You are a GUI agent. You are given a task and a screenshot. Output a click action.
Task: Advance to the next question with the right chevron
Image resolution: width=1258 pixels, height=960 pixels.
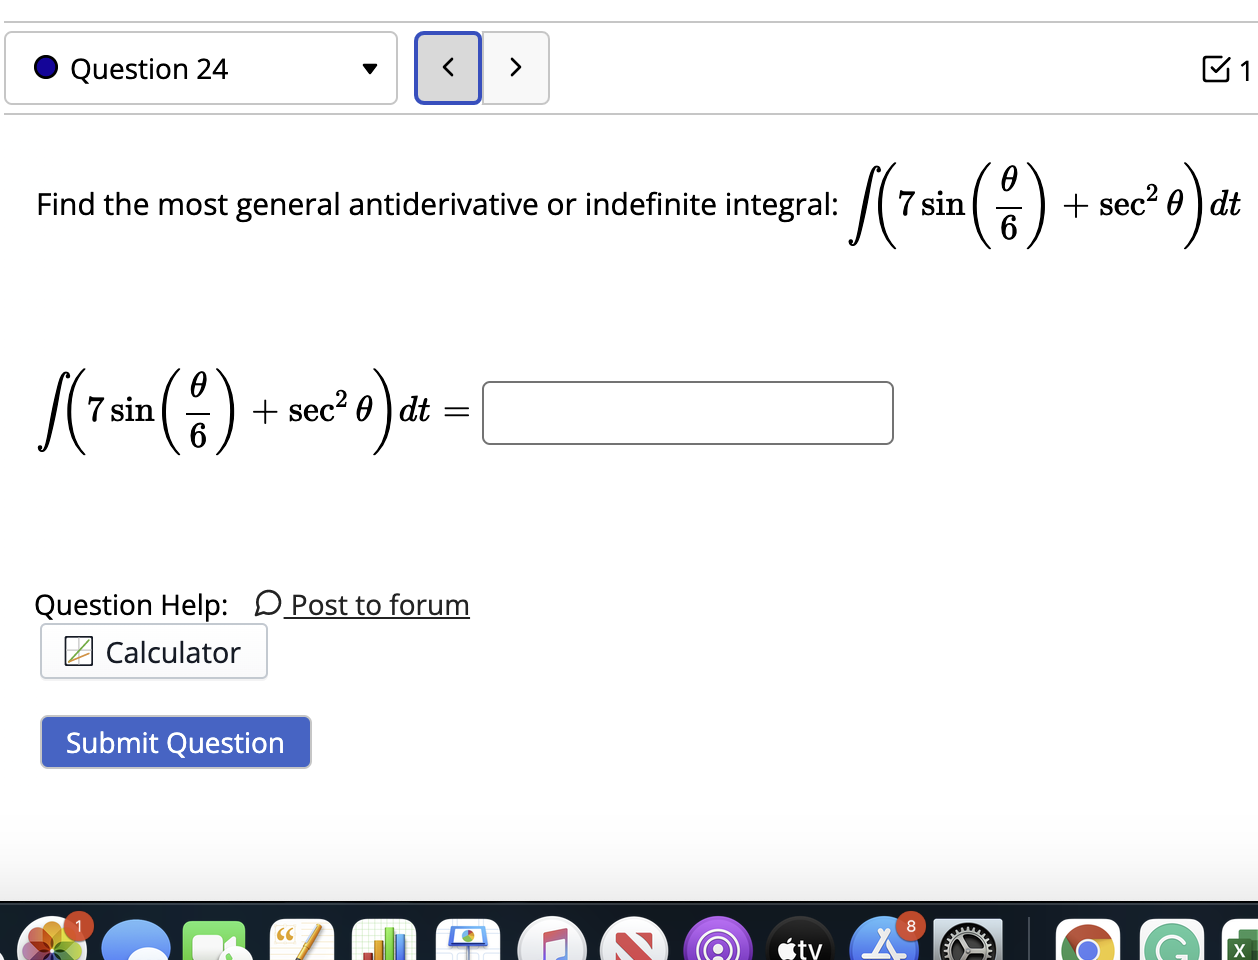click(516, 67)
